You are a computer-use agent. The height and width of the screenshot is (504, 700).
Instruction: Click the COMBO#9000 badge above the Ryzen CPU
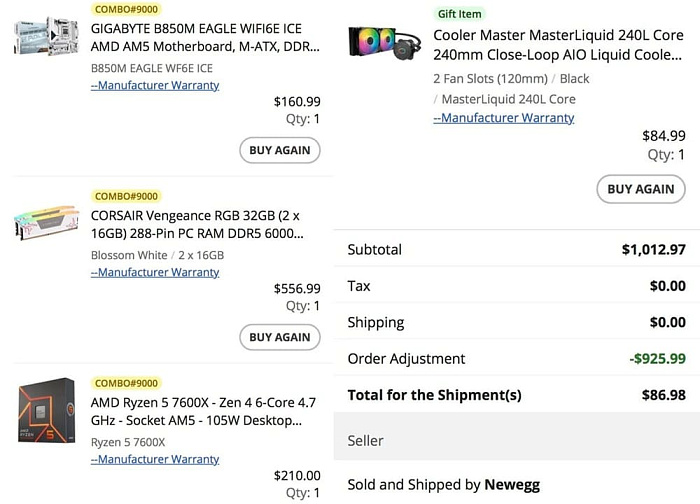point(126,383)
